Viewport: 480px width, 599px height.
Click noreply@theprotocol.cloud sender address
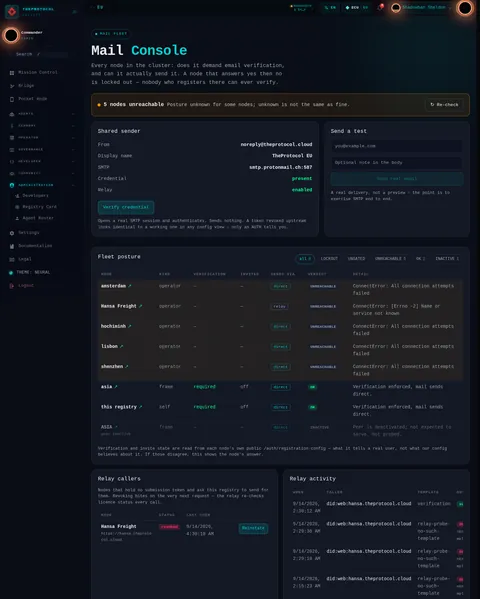276,145
